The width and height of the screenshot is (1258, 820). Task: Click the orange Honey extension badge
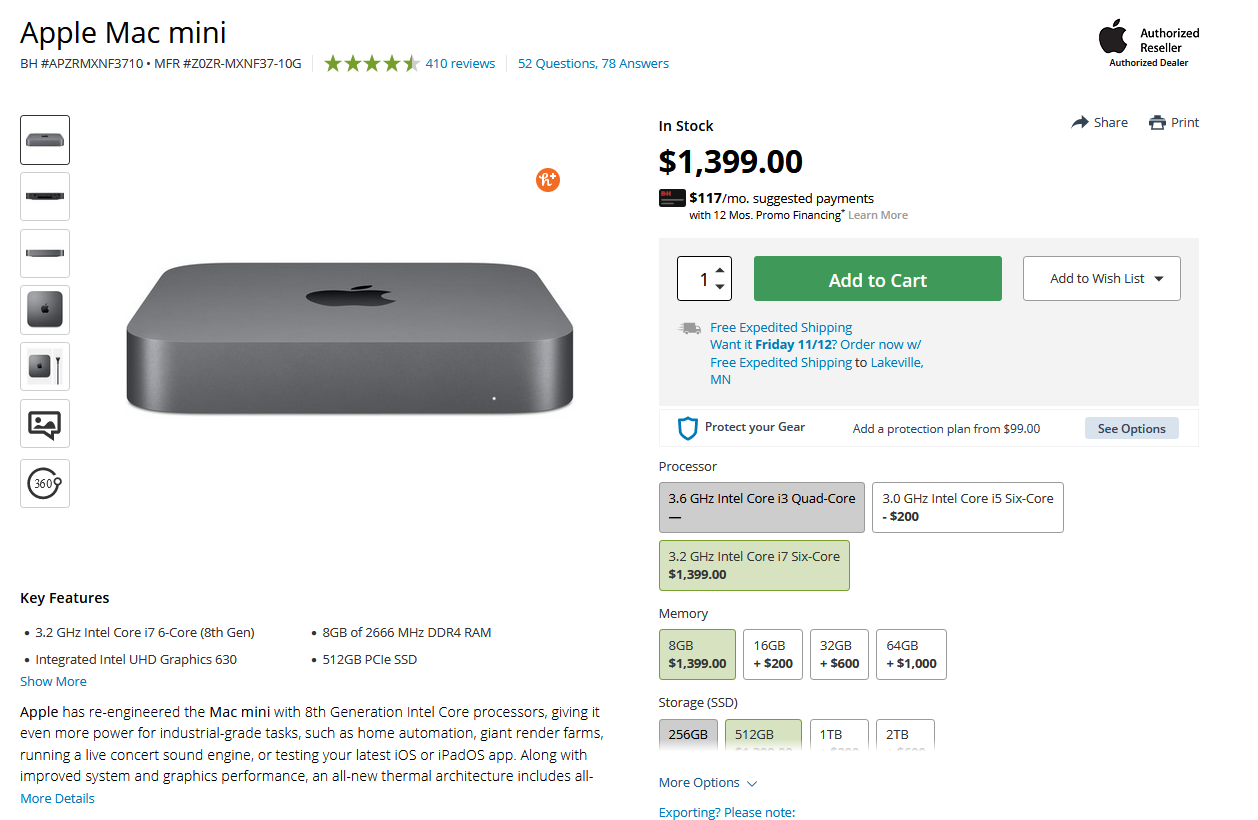click(x=547, y=180)
